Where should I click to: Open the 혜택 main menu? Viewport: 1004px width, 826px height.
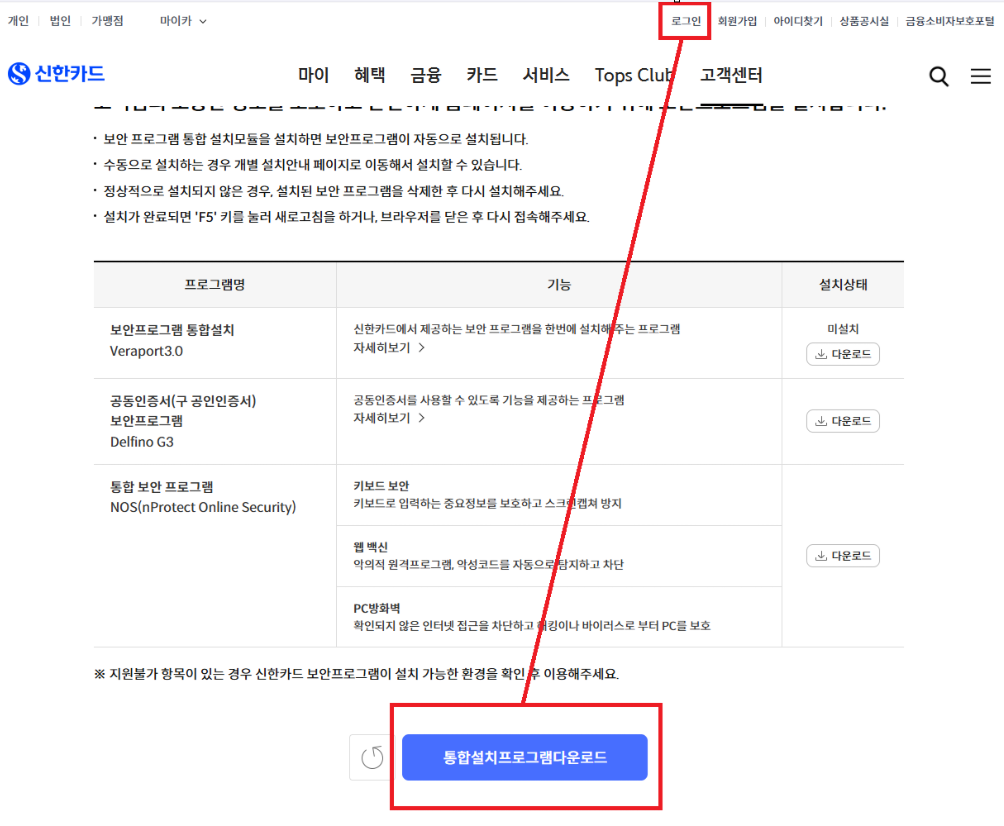click(369, 75)
